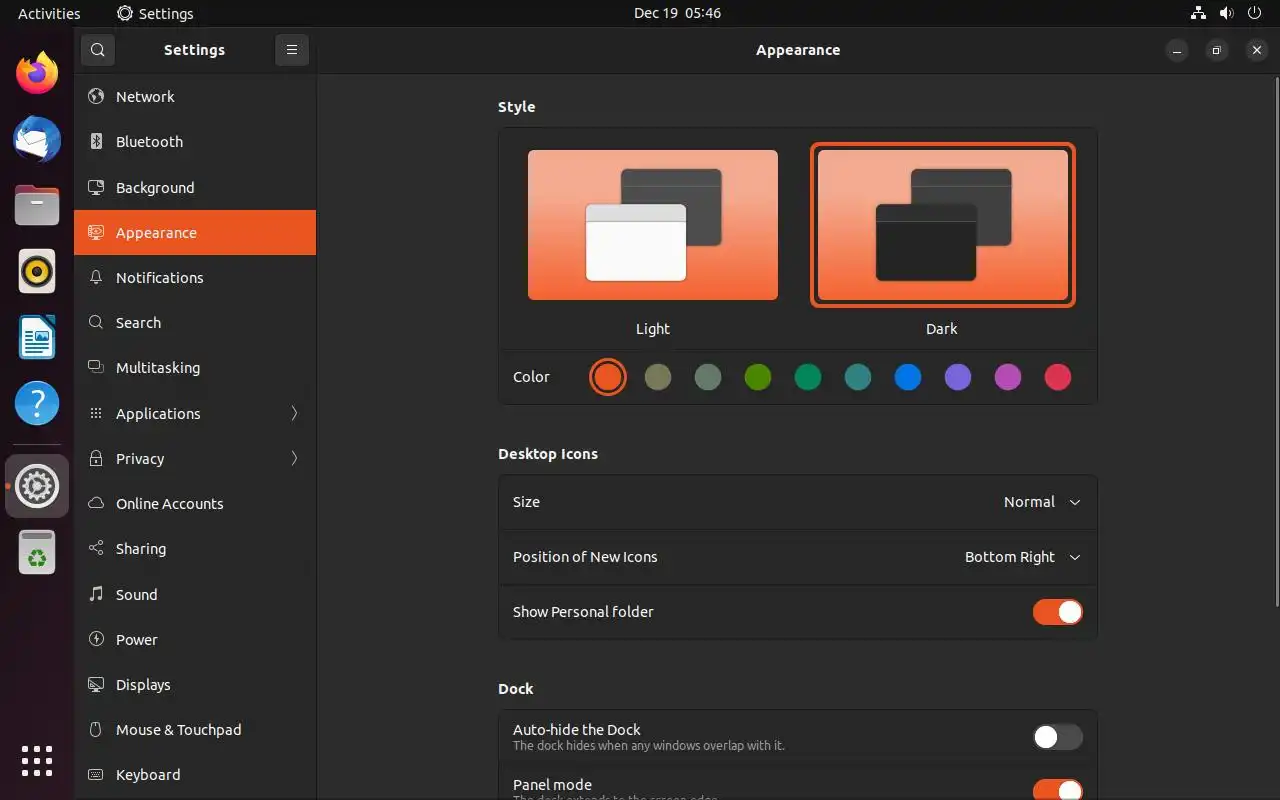This screenshot has width=1280, height=800.
Task: Switch to the Background panel
Action: (x=195, y=187)
